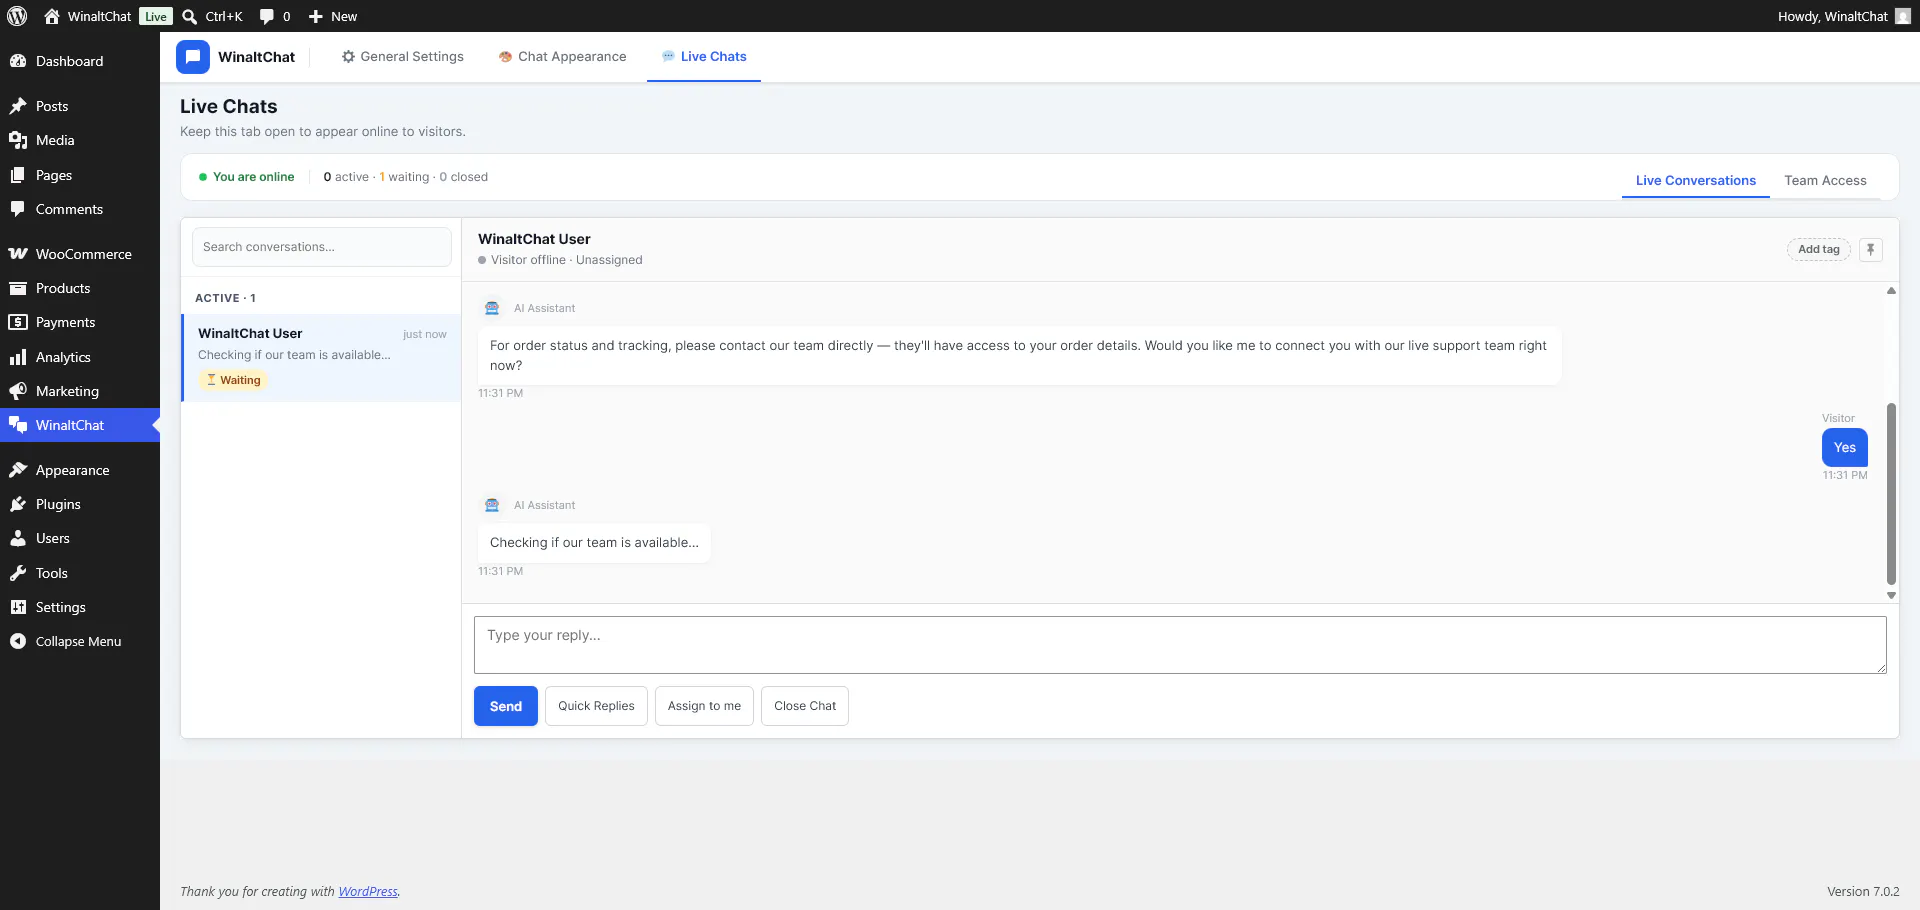Click the Live status badge
Screen dimensions: 1920x910
tap(156, 16)
